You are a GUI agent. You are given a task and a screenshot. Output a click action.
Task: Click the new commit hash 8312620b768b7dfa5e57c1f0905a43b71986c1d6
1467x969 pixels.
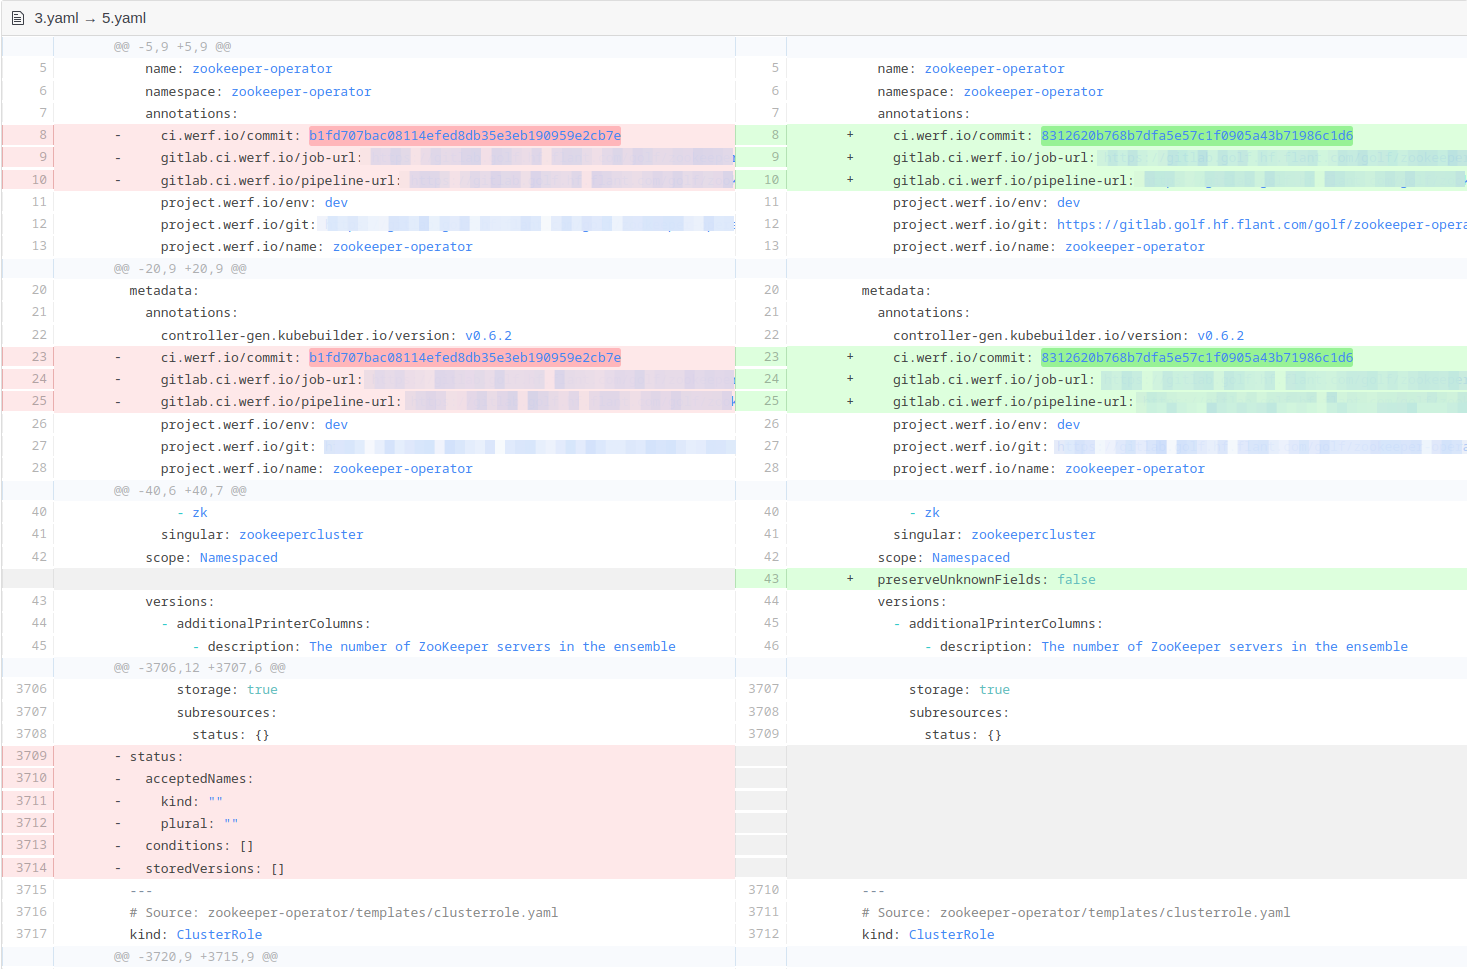pyautogui.click(x=1198, y=134)
